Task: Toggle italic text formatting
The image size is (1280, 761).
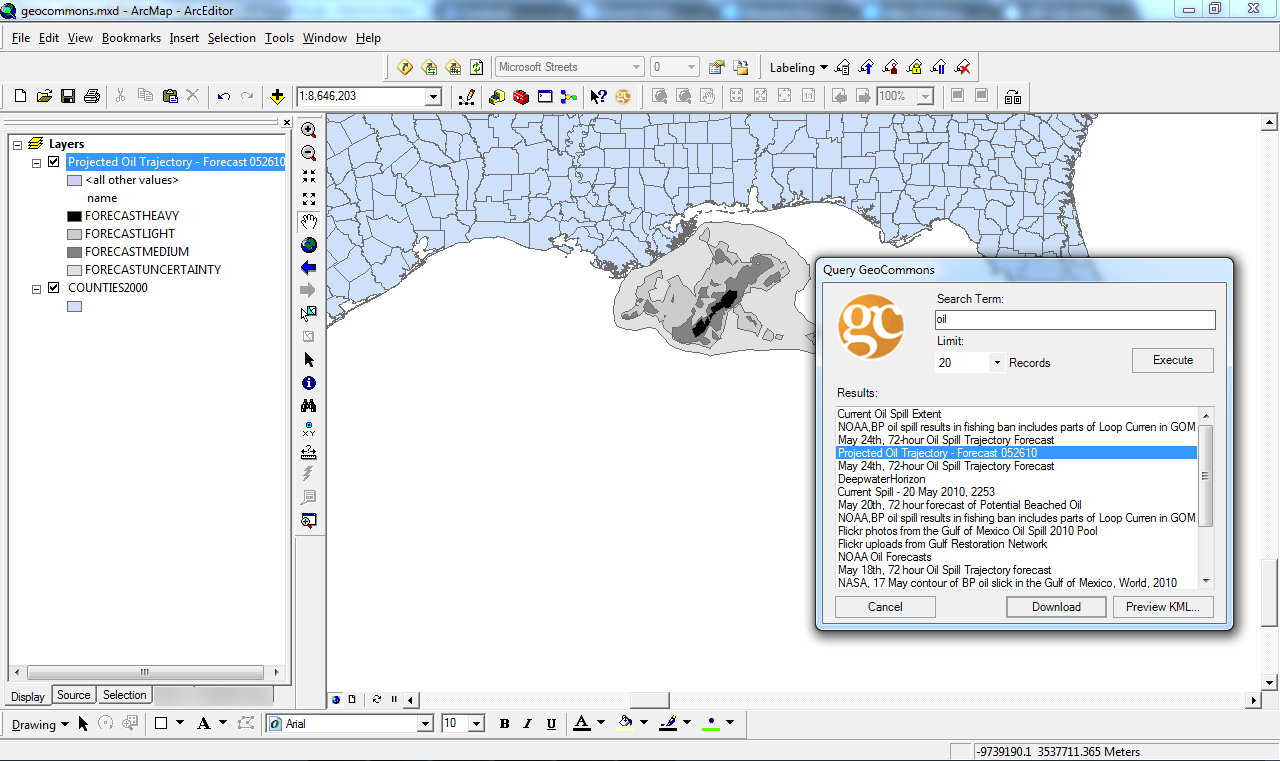Action: tap(527, 724)
